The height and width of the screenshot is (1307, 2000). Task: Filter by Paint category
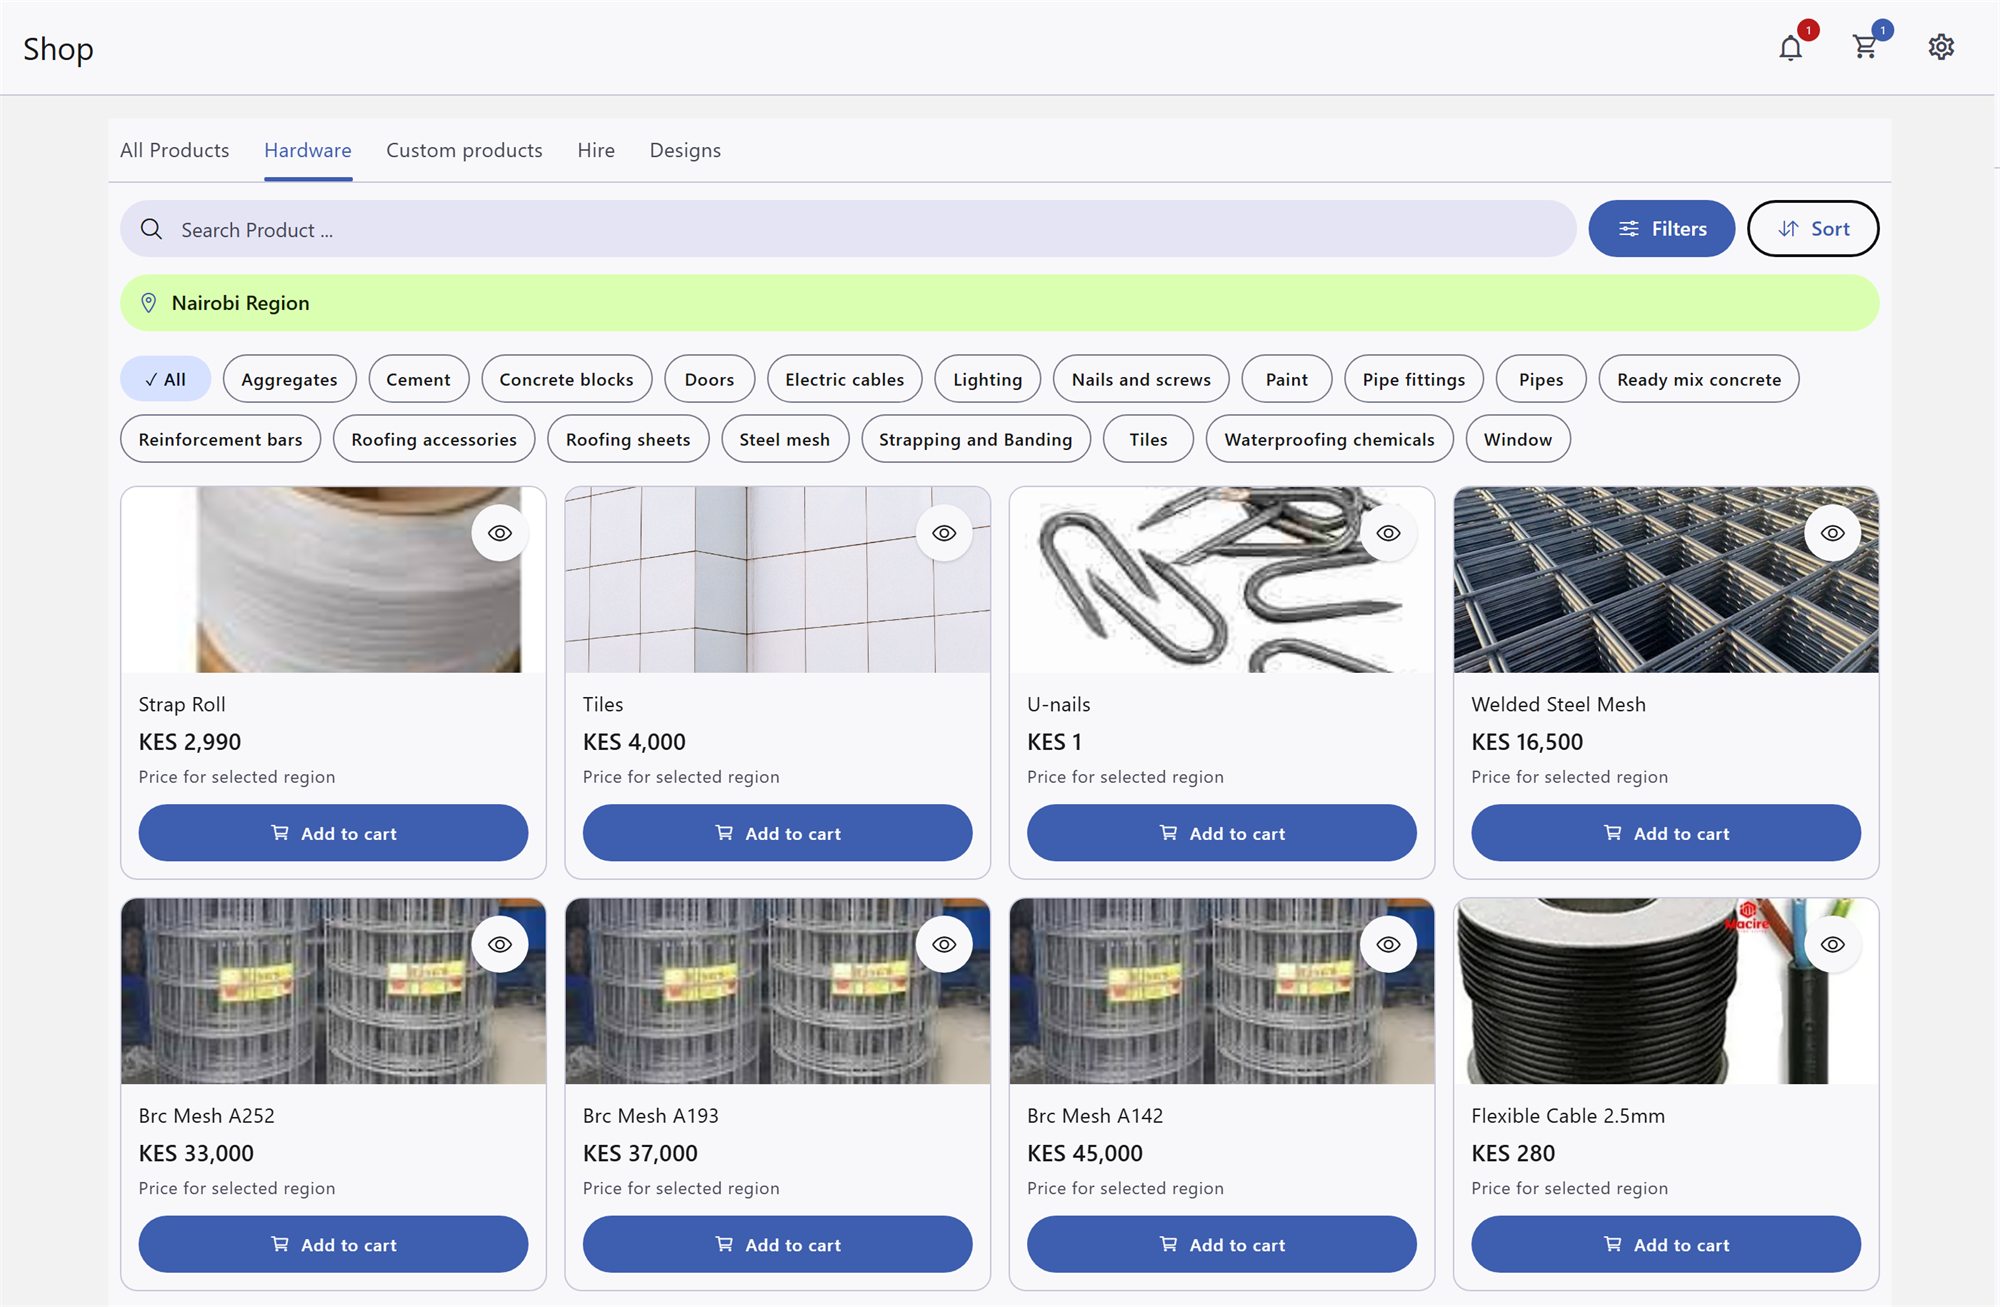pos(1286,379)
